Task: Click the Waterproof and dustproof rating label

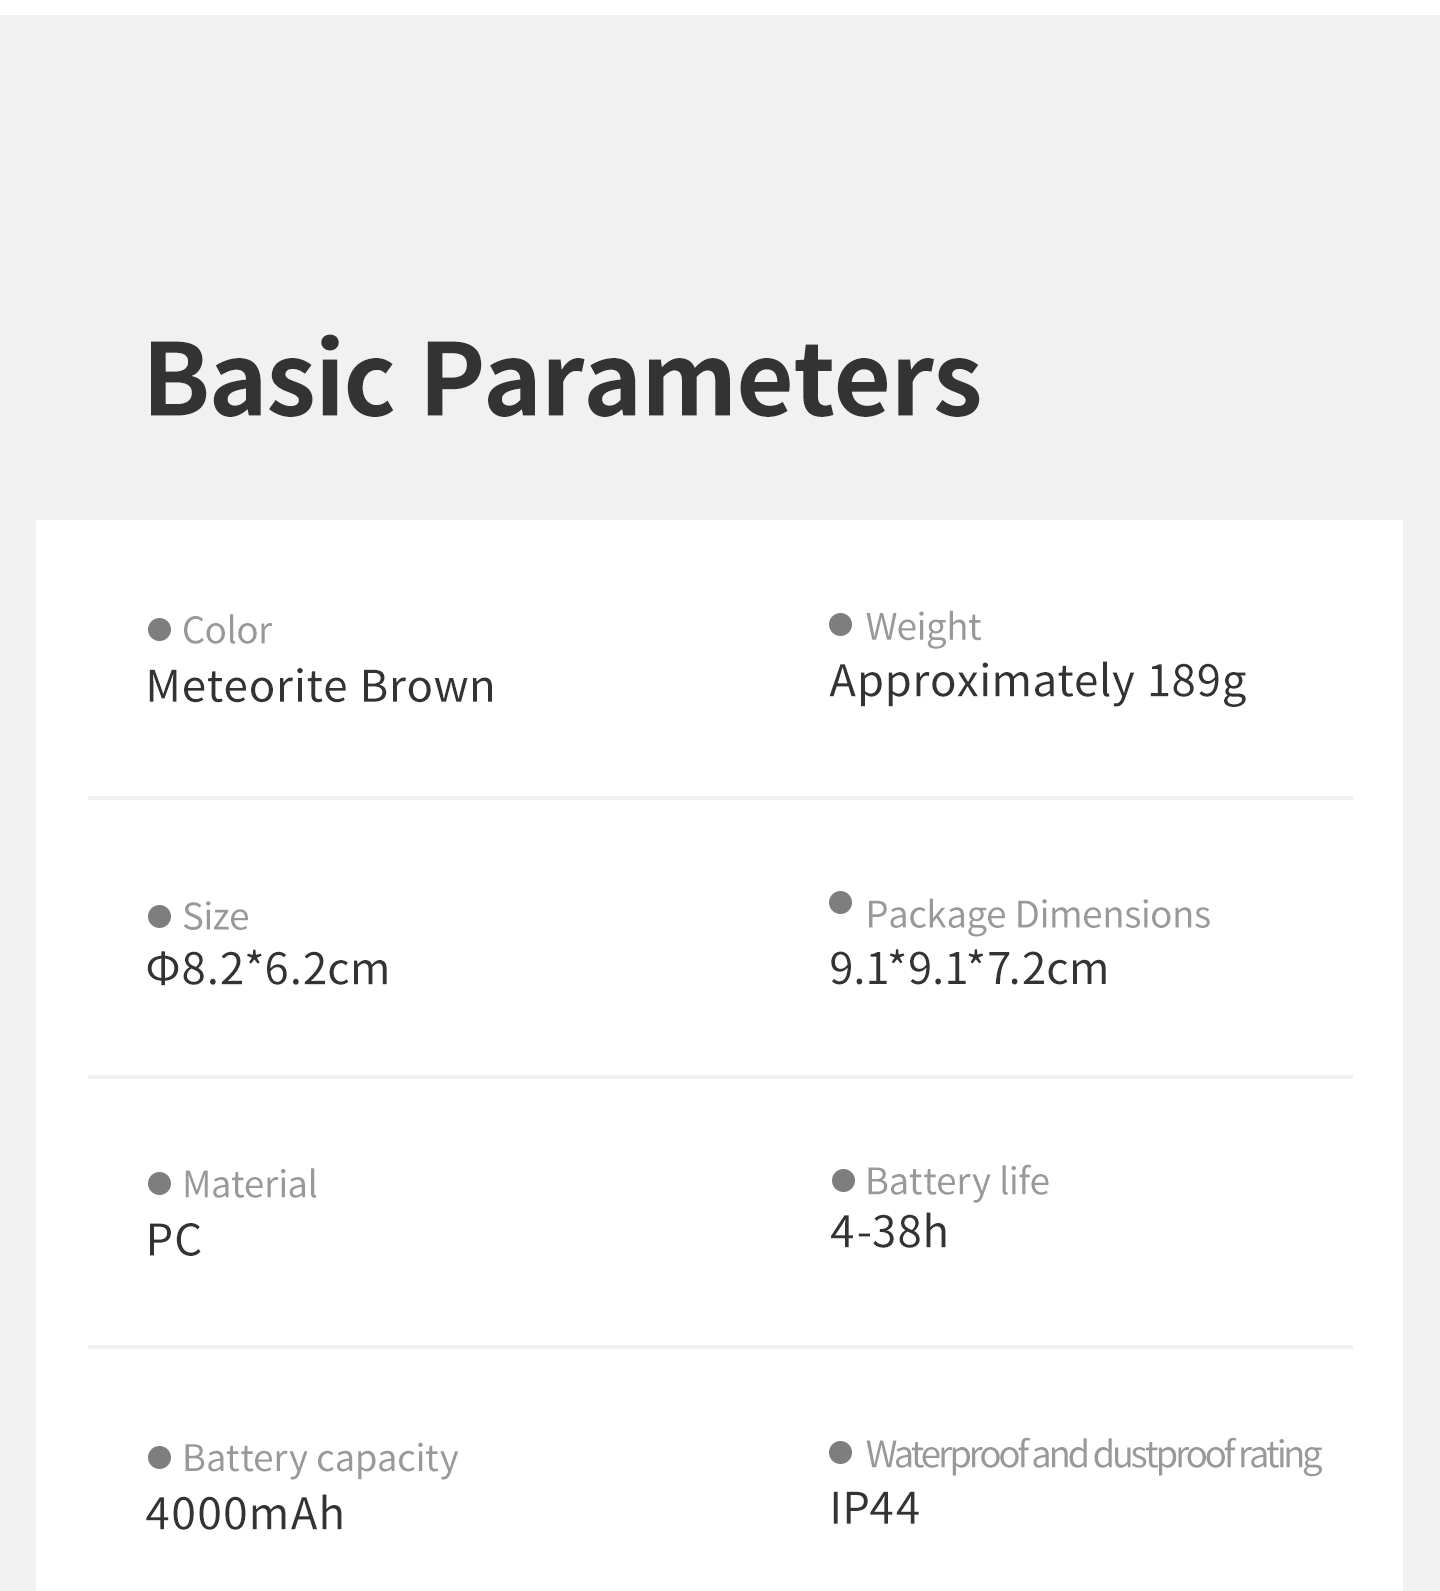Action: click(x=1094, y=1454)
